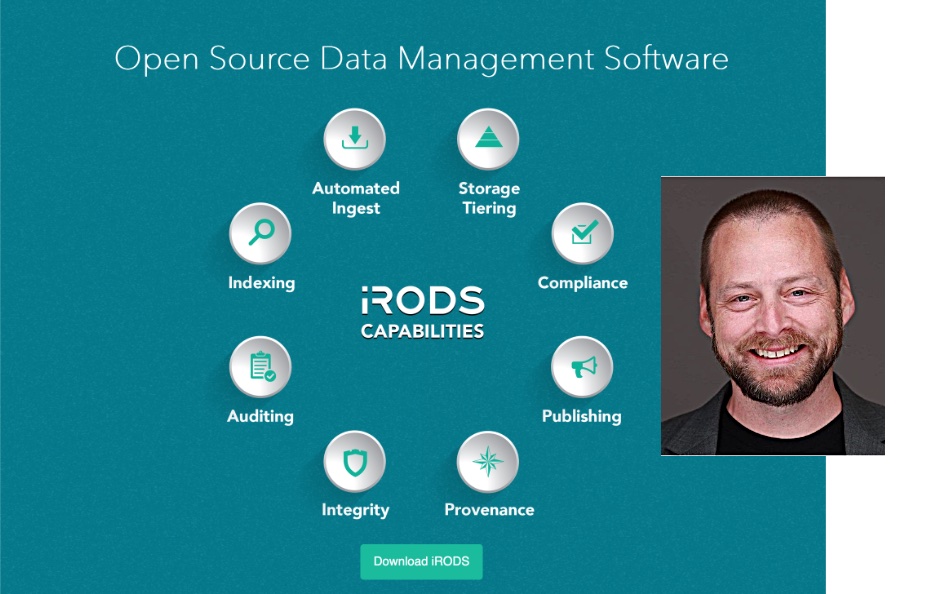Viewport: 950px width, 594px height.
Task: Click the 'Automated Ingest' label text
Action: tap(356, 198)
